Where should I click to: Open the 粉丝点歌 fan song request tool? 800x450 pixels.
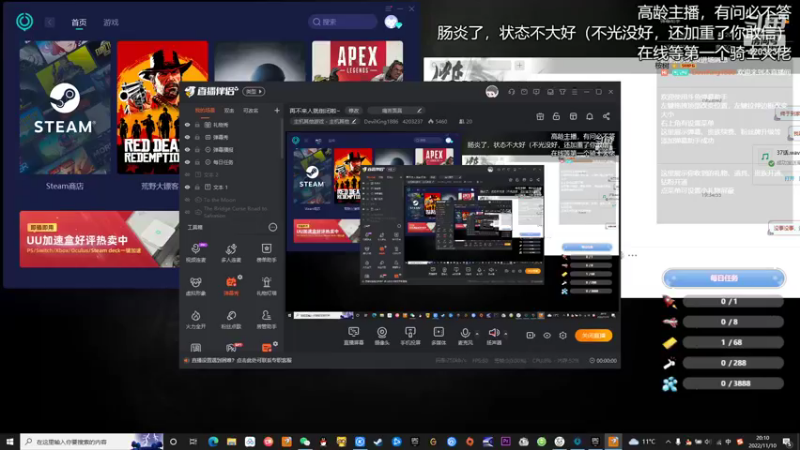[231, 319]
